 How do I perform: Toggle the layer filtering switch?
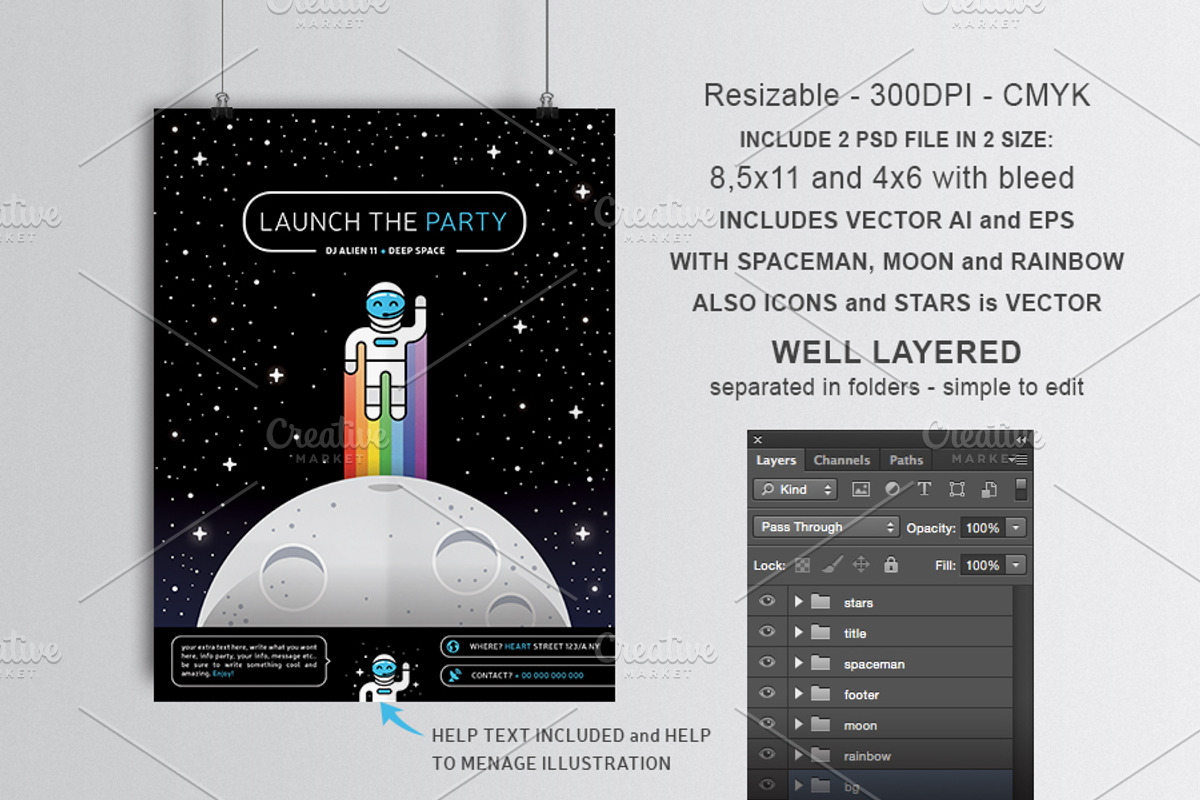(1021, 489)
